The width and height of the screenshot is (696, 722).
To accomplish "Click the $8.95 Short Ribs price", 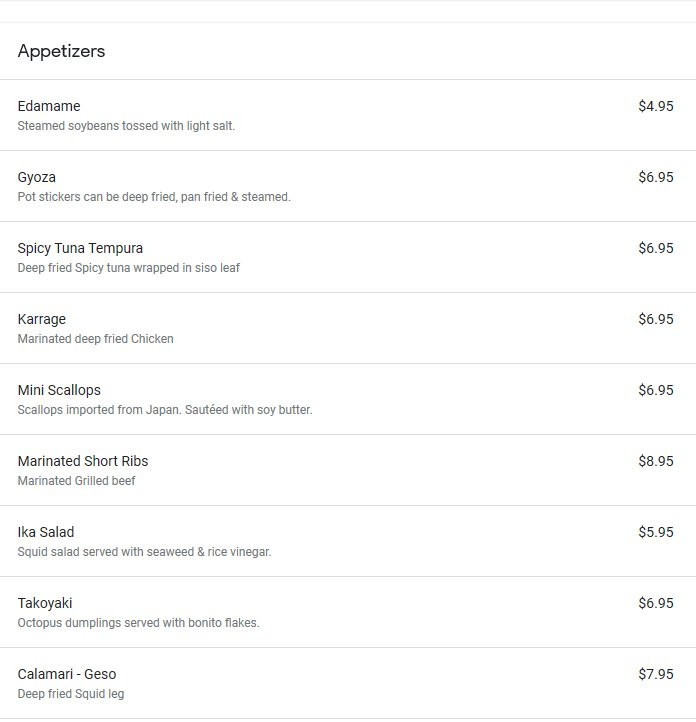I will [x=655, y=461].
